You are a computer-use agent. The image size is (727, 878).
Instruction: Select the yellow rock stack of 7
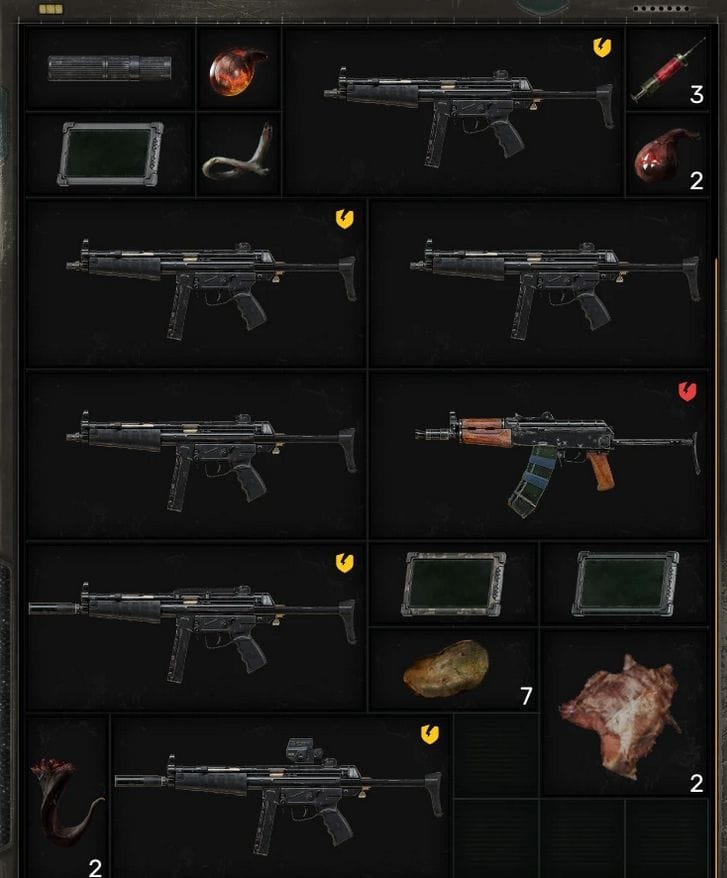point(454,670)
